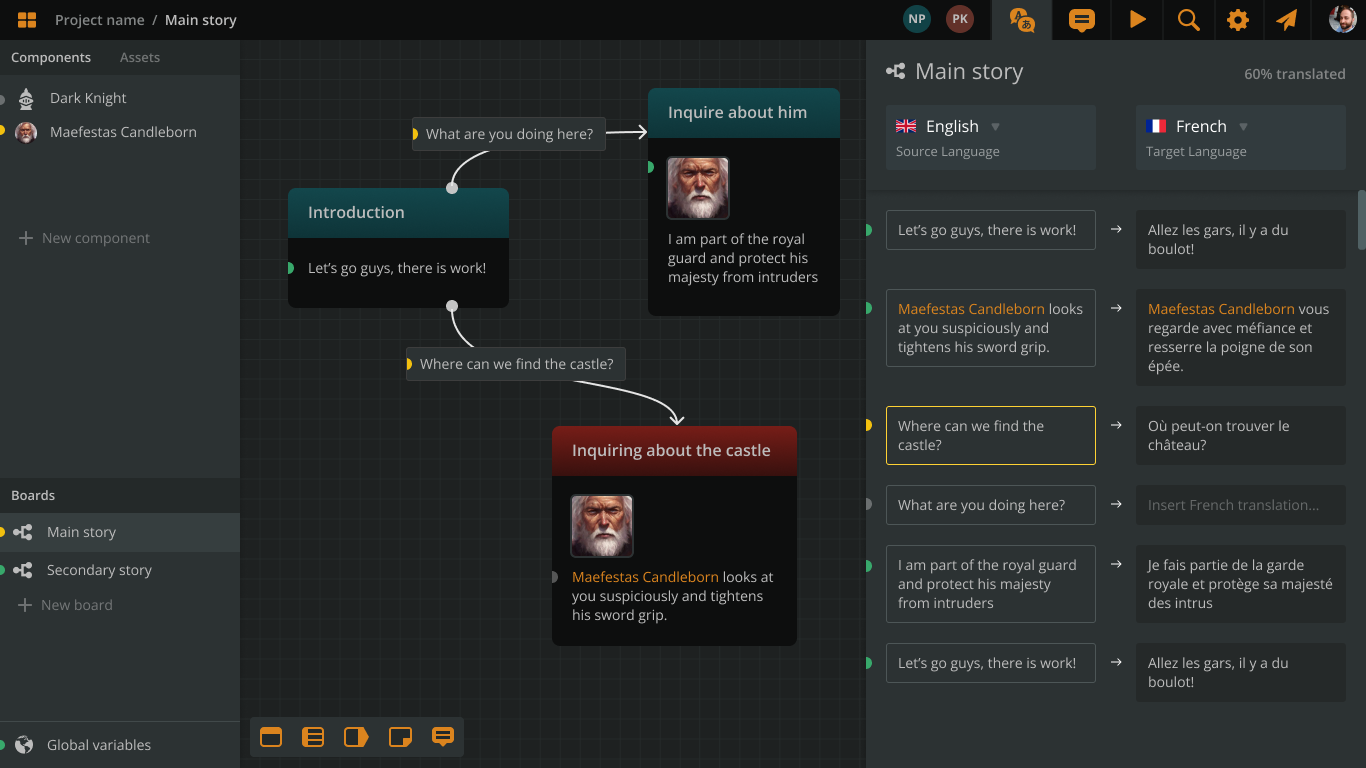Open the translation tool in the top bar
This screenshot has width=1366, height=768.
tap(1021, 19)
